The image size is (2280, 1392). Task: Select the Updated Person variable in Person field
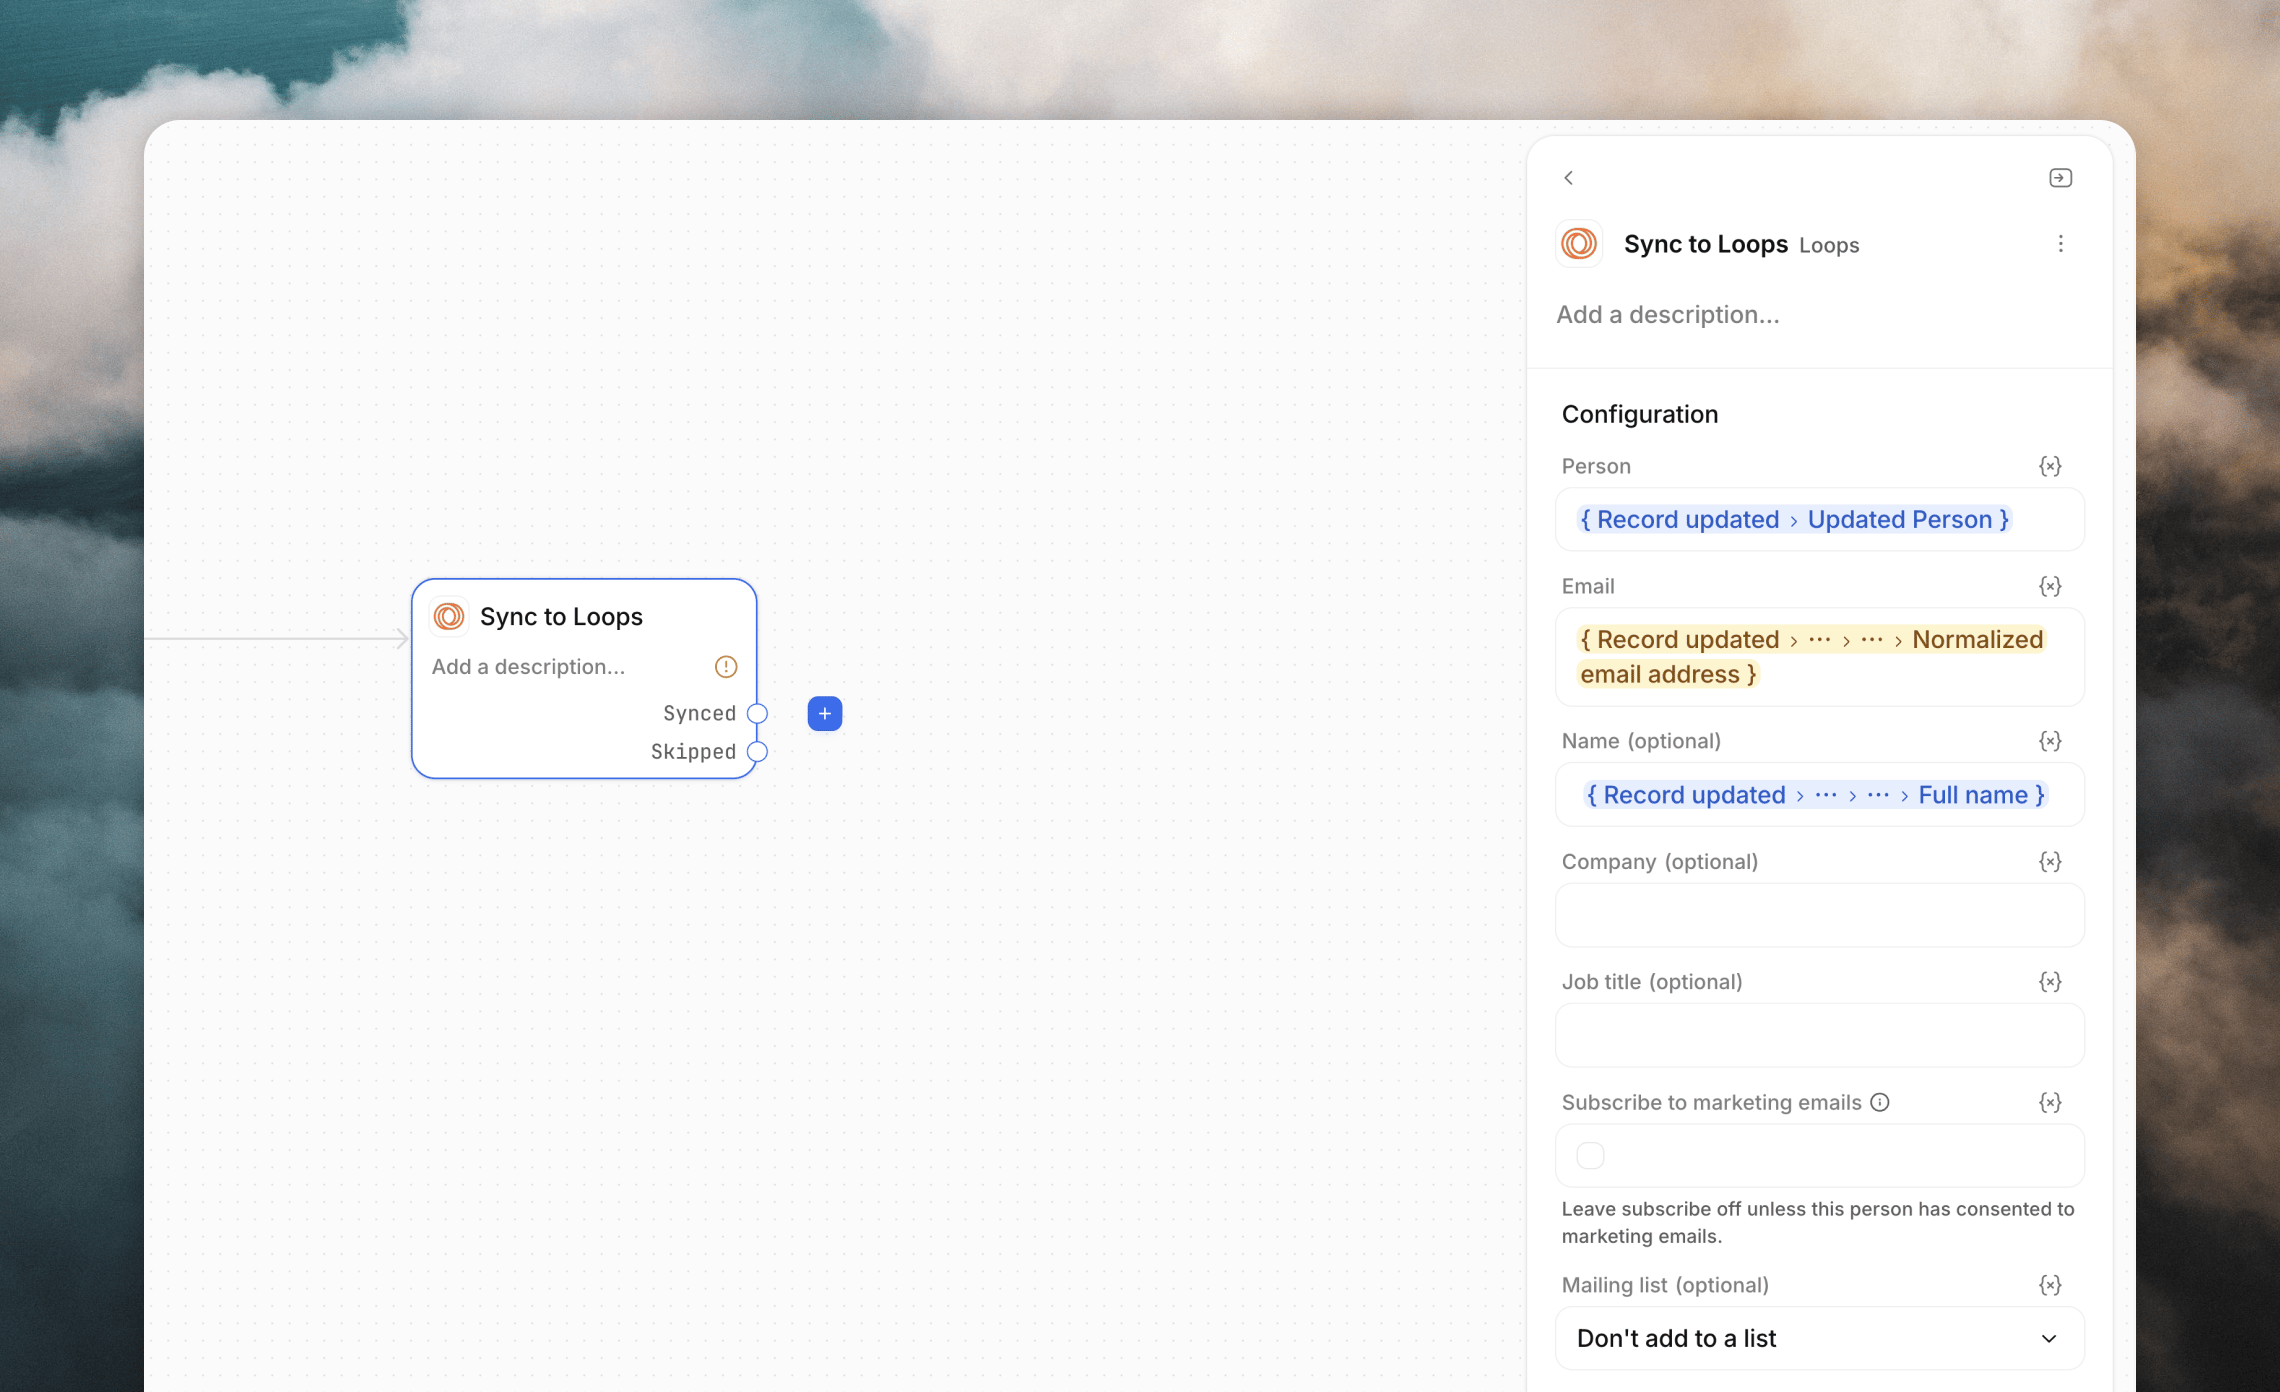(x=1794, y=520)
